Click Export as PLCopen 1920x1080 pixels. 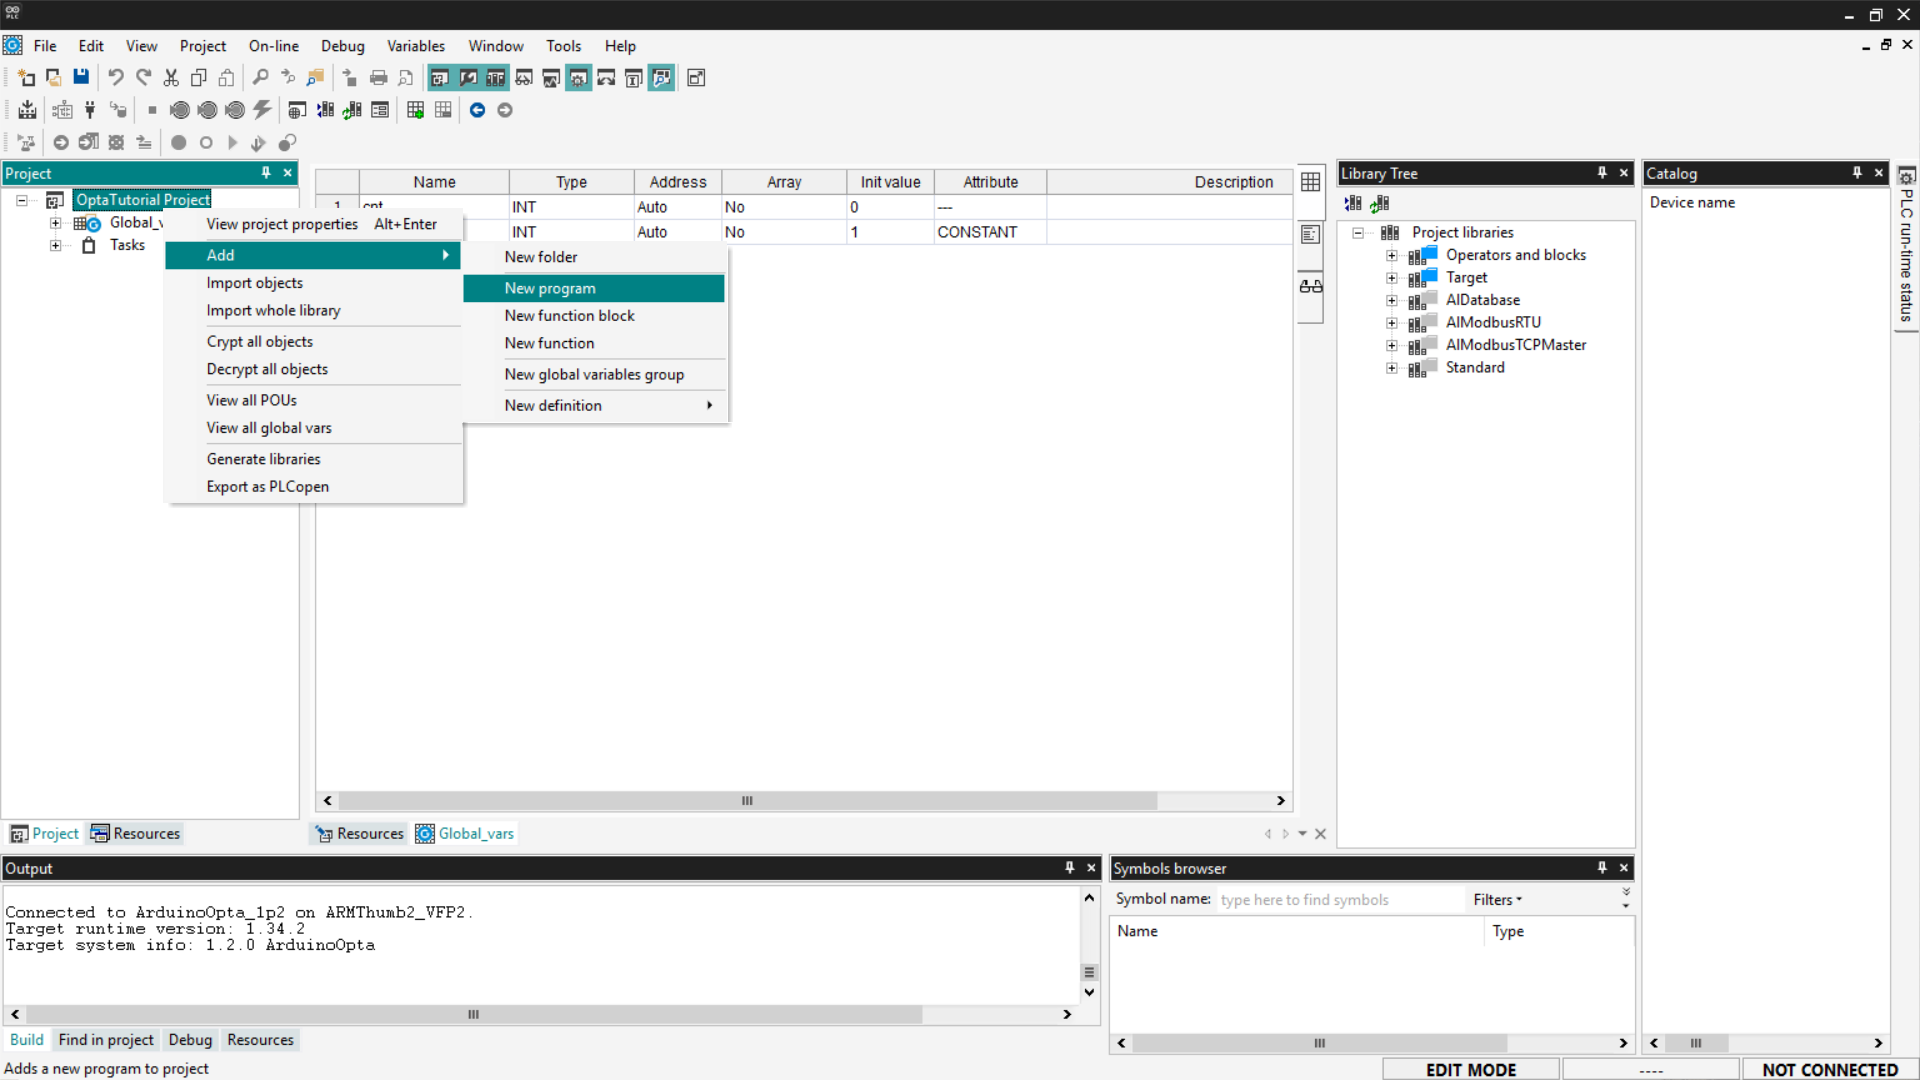[267, 486]
